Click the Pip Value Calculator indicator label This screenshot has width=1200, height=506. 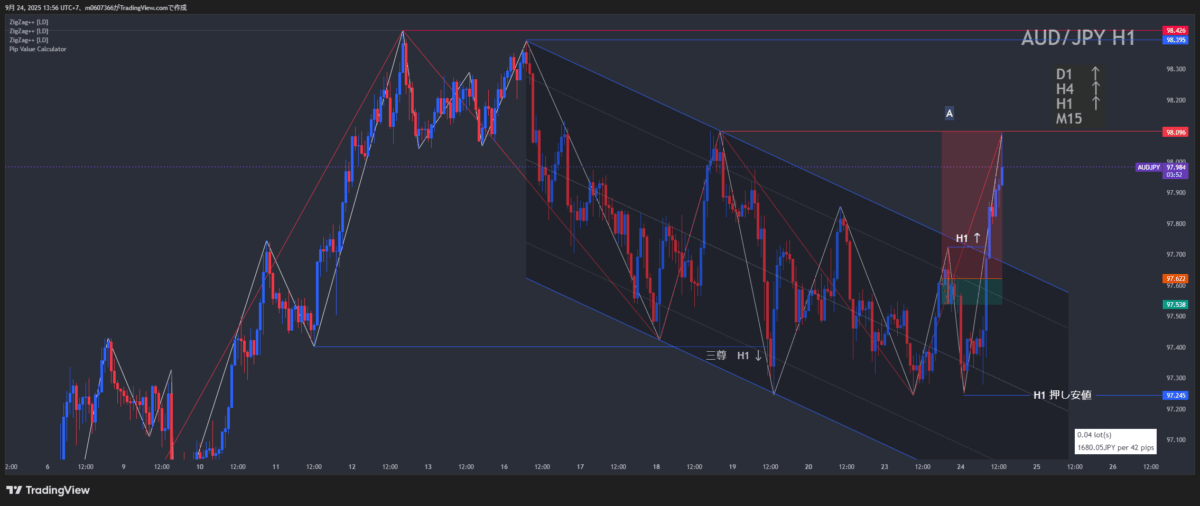click(38, 49)
